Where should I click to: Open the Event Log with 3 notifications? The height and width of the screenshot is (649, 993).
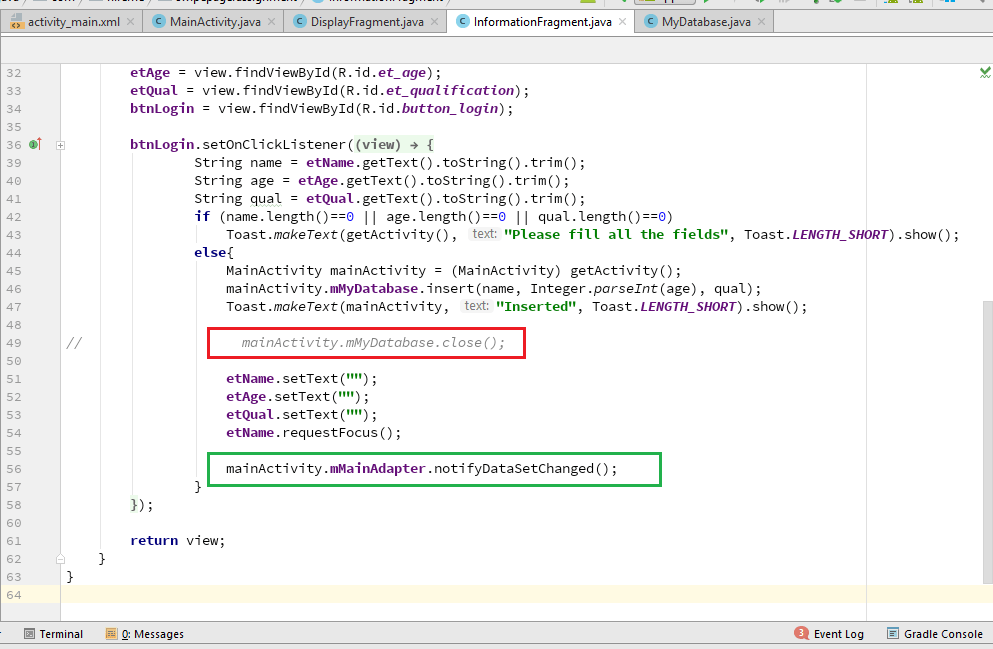point(829,633)
